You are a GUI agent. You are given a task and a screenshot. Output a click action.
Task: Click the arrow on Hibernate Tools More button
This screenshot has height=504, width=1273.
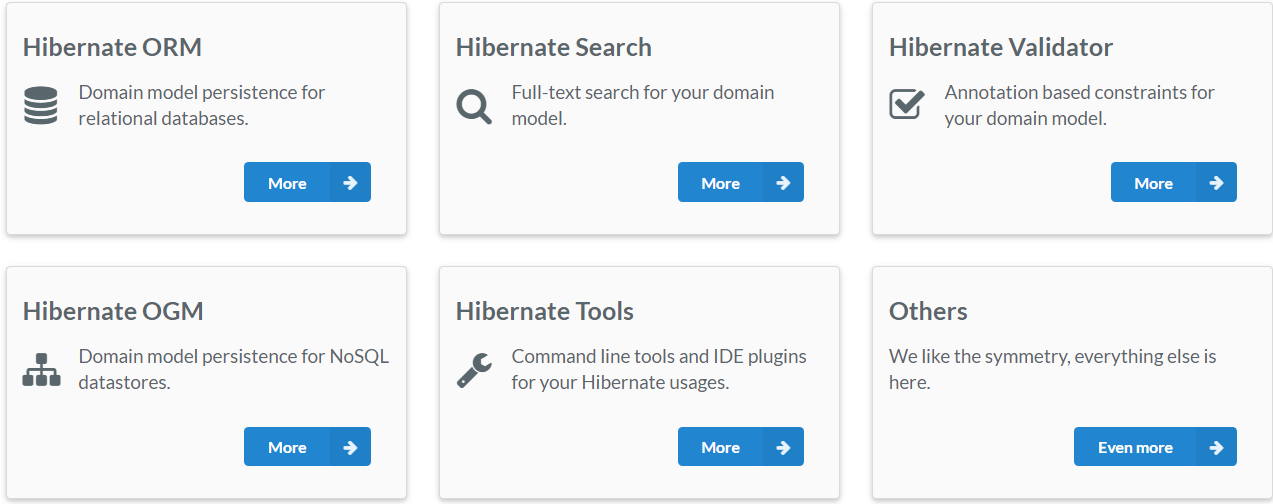click(x=783, y=447)
